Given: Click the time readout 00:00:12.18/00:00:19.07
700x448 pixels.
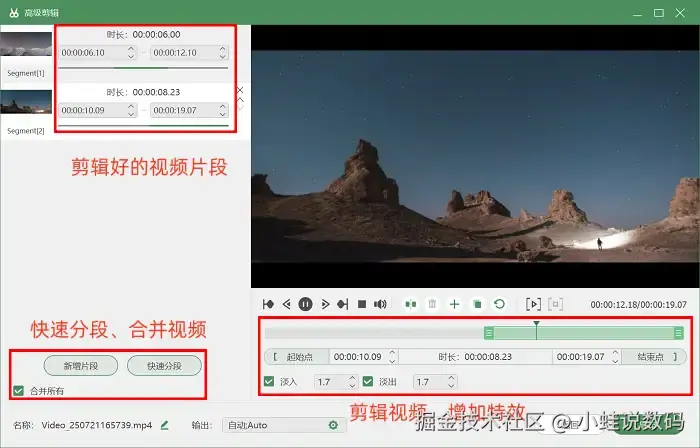Looking at the screenshot, I should point(638,305).
